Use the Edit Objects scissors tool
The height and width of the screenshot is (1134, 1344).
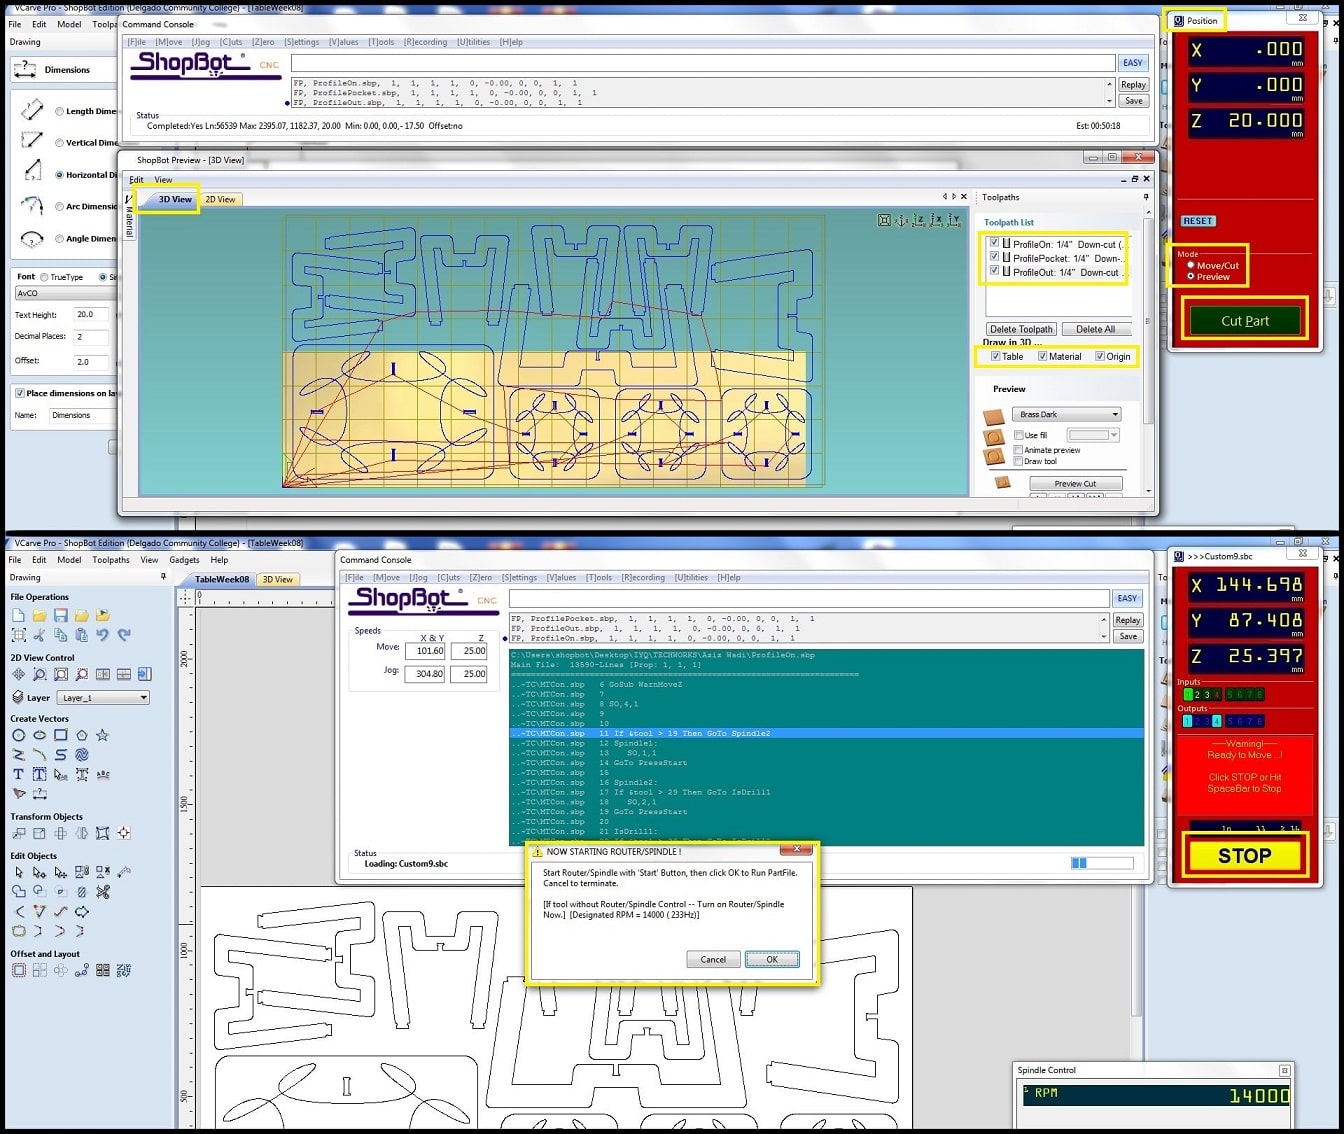pos(103,891)
